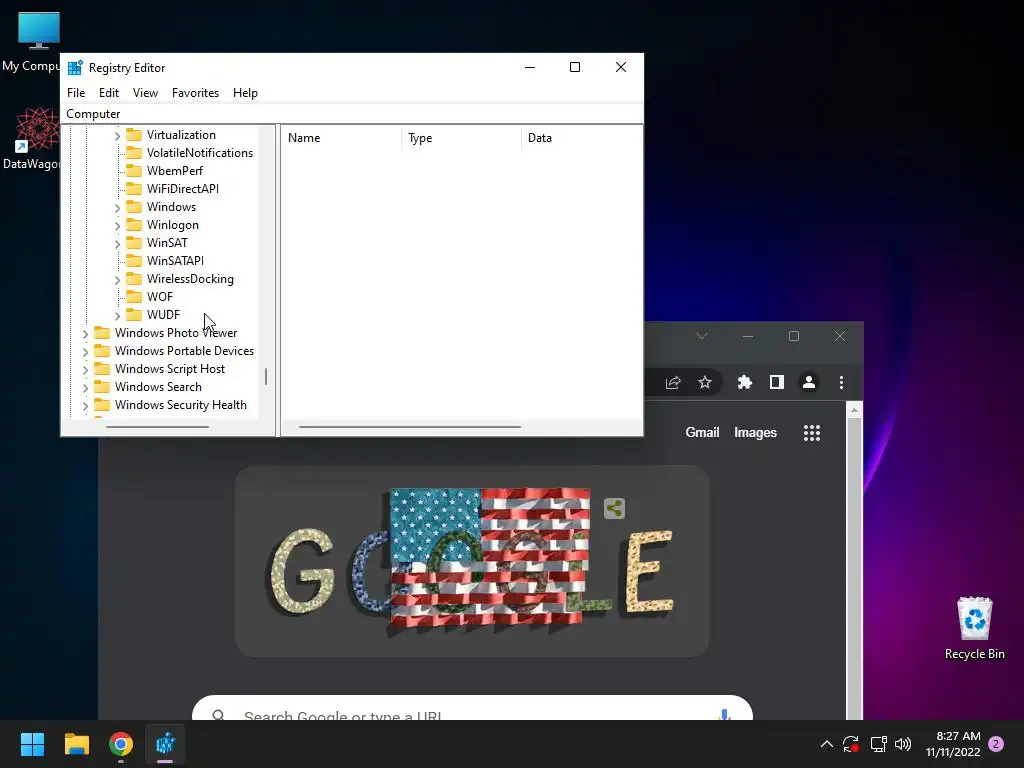
Task: Switch to Chrome from the taskbar
Action: [x=121, y=744]
